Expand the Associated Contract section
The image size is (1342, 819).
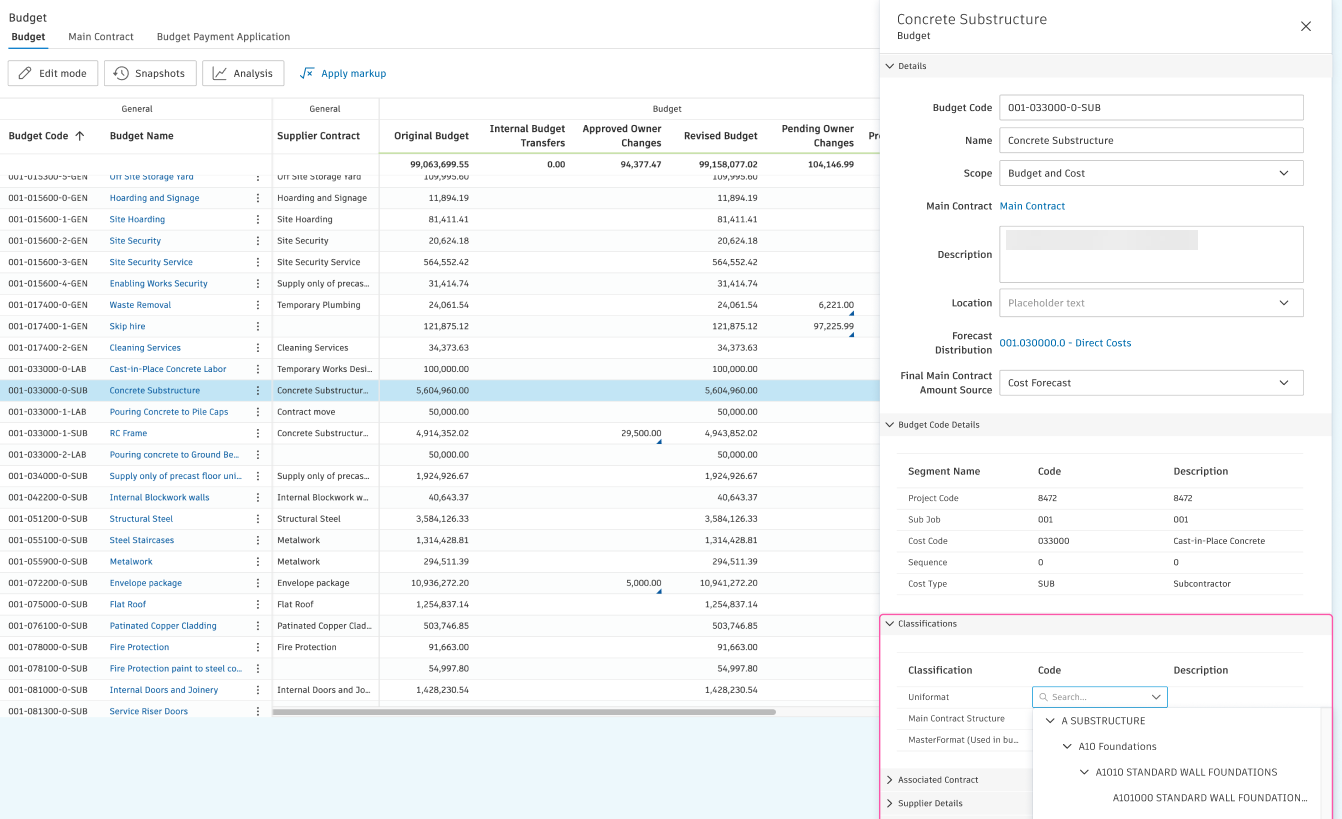890,780
